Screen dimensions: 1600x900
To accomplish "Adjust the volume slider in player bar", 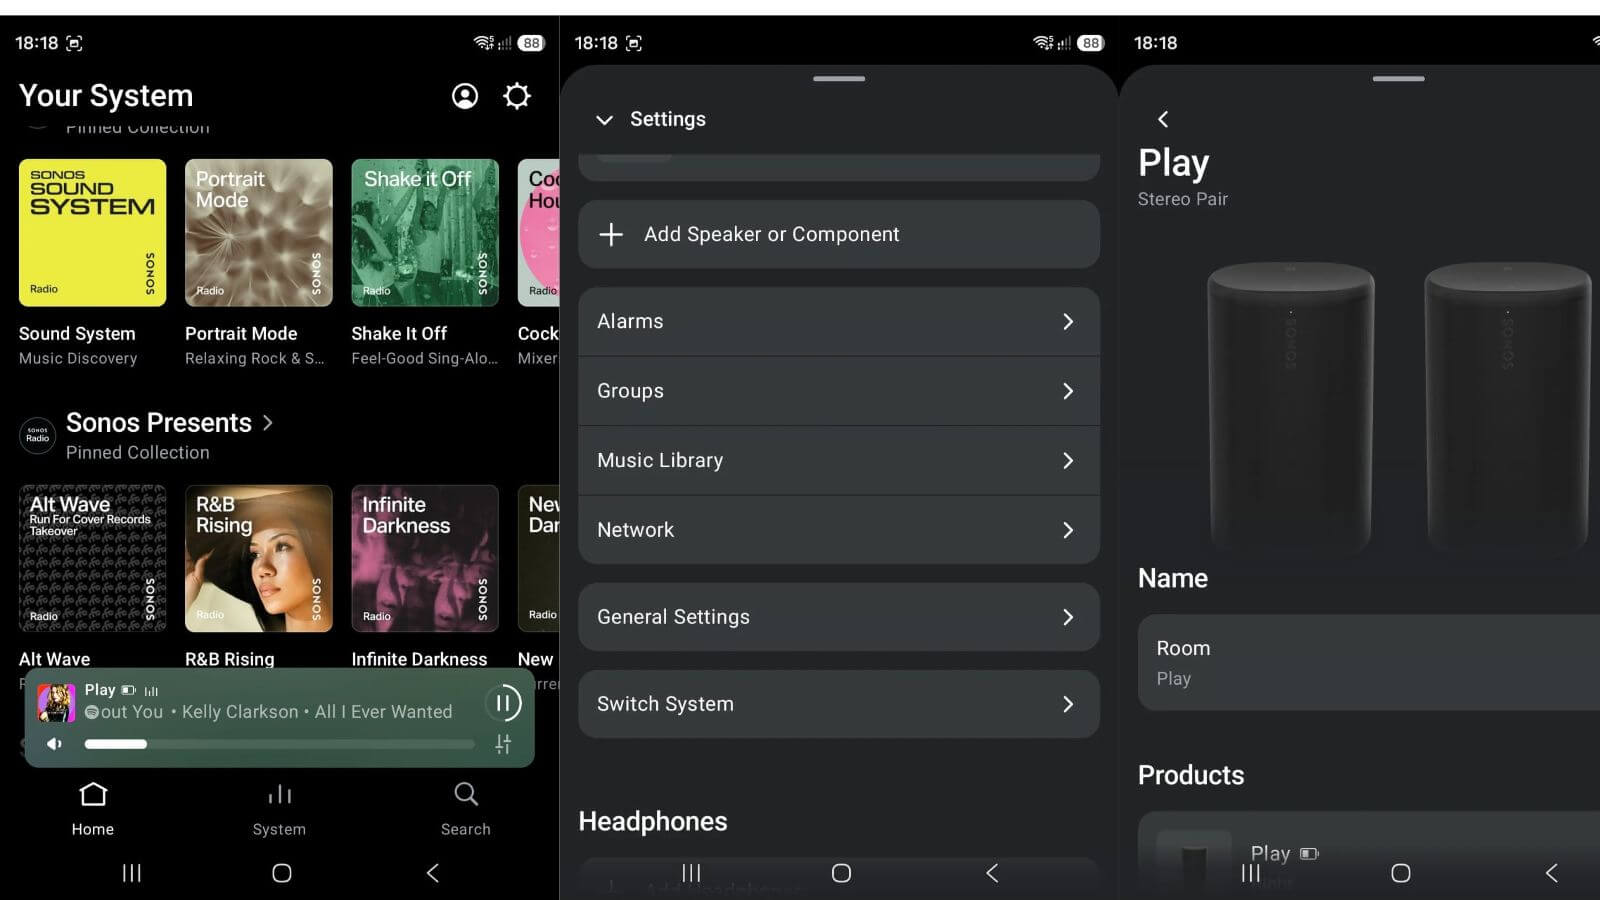I will (280, 744).
